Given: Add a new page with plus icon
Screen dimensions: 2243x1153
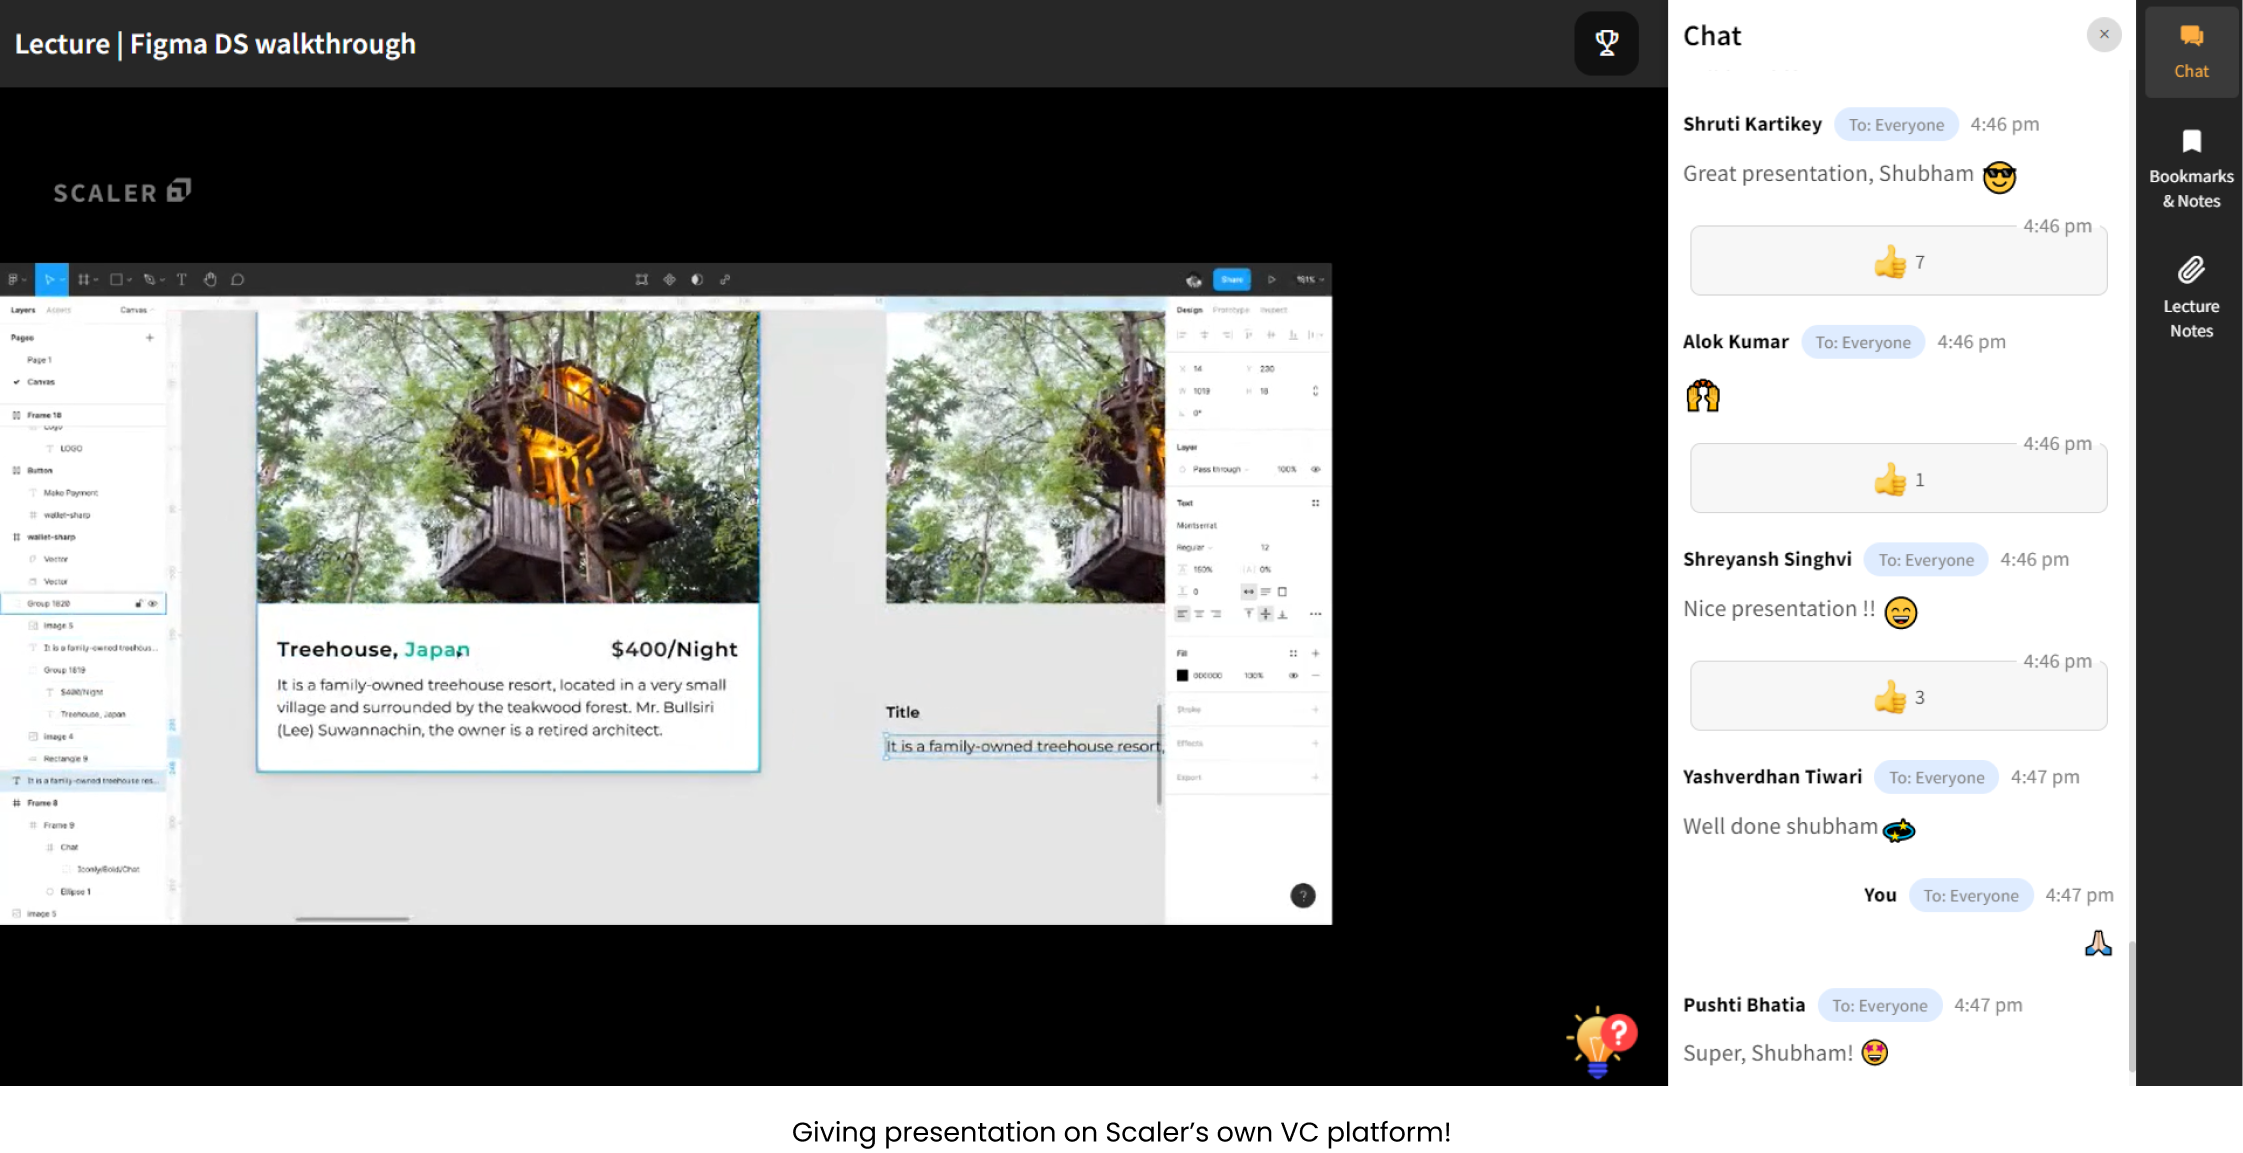Looking at the screenshot, I should [x=150, y=338].
